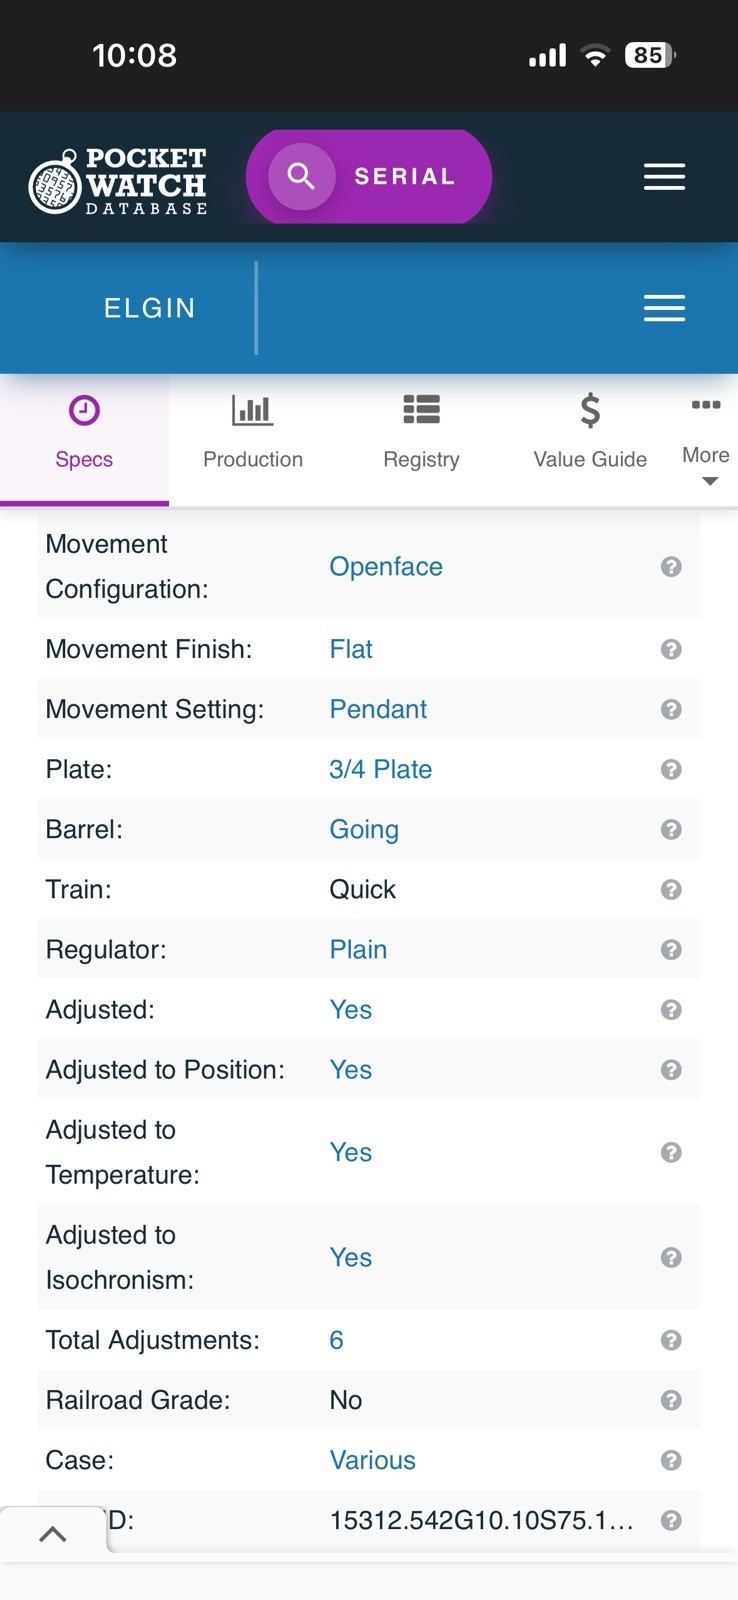
Task: Follow the Pendant setting link
Action: click(x=378, y=709)
